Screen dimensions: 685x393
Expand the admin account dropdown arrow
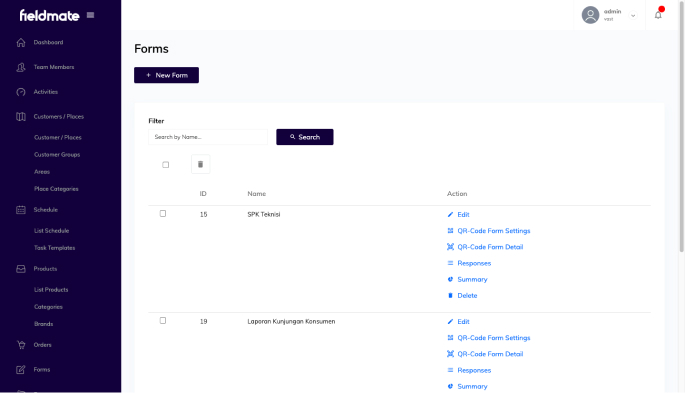coord(633,16)
